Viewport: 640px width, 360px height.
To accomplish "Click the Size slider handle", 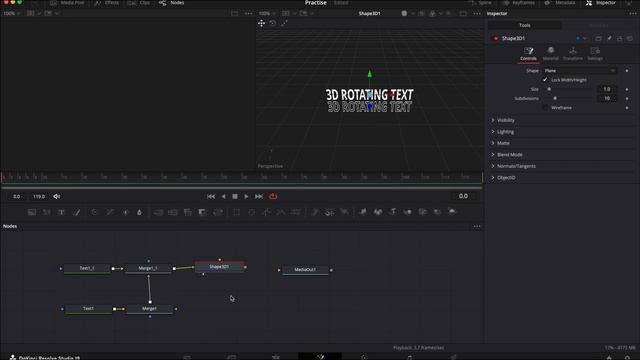I will click(549, 89).
